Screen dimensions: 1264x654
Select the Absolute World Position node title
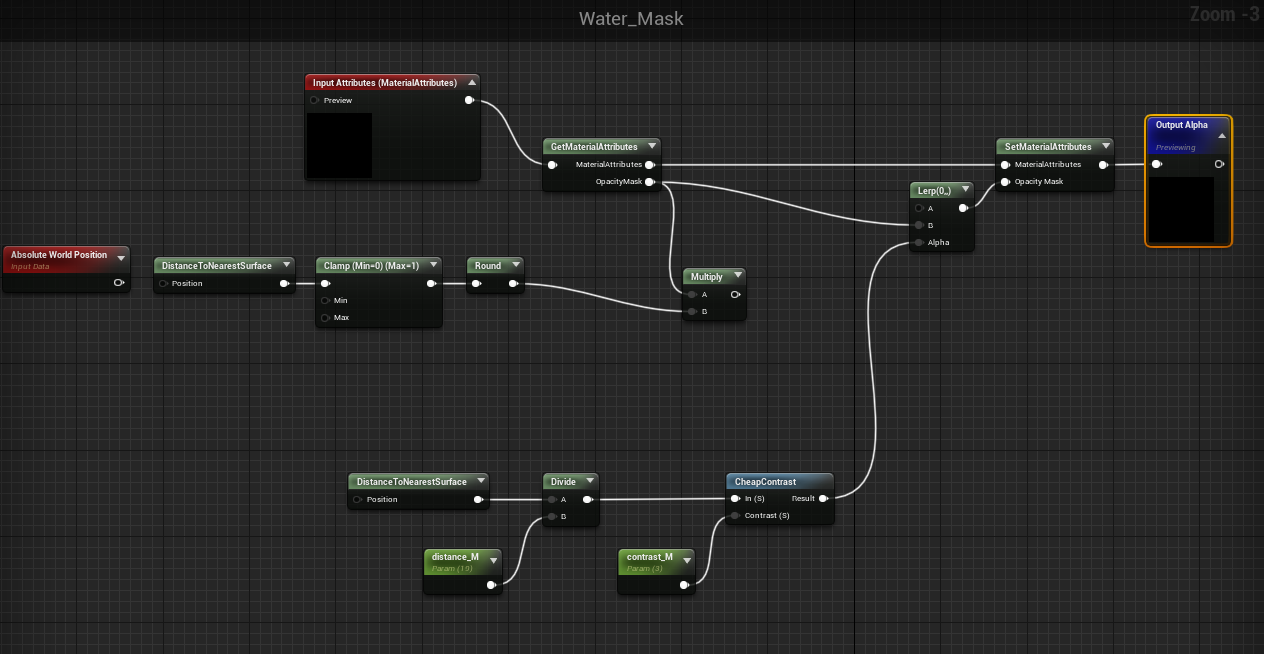click(x=59, y=255)
